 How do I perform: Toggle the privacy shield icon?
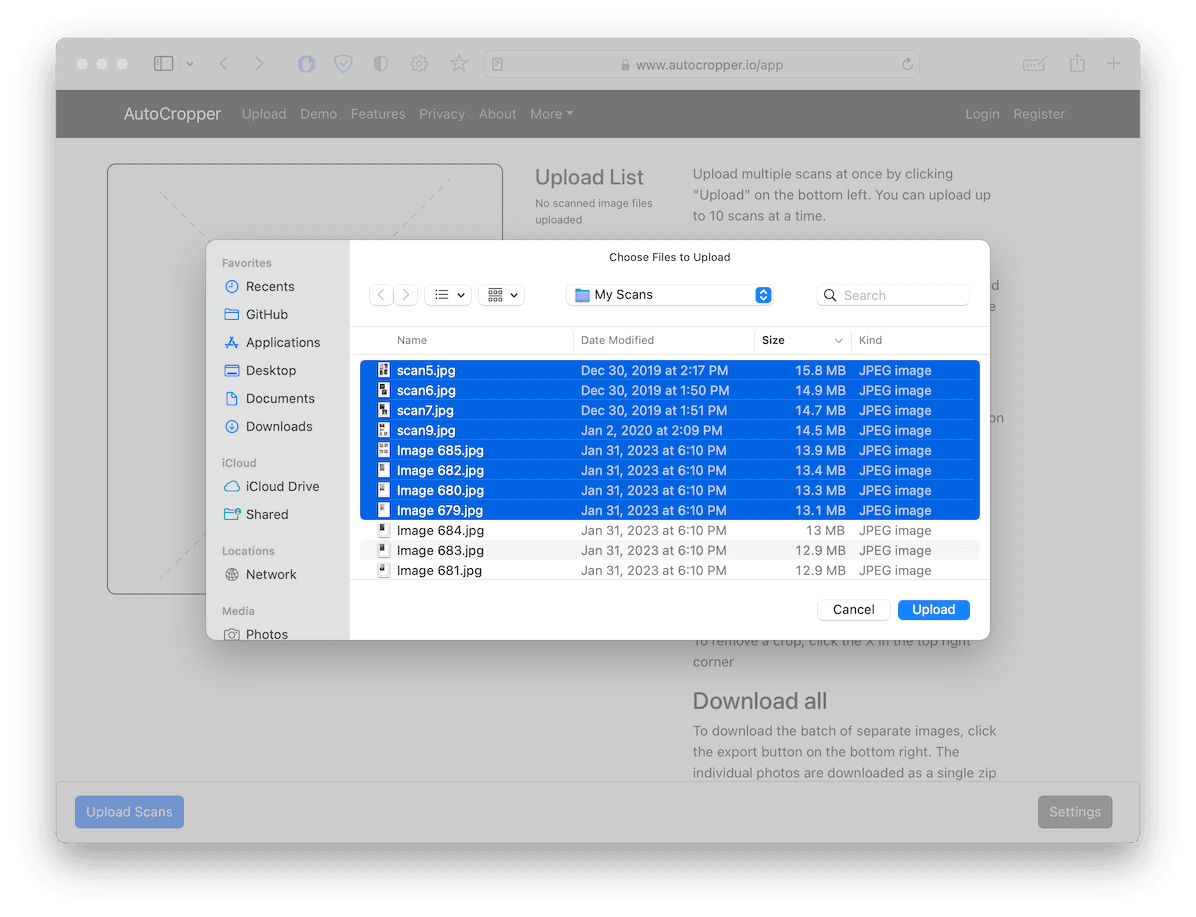pyautogui.click(x=343, y=63)
